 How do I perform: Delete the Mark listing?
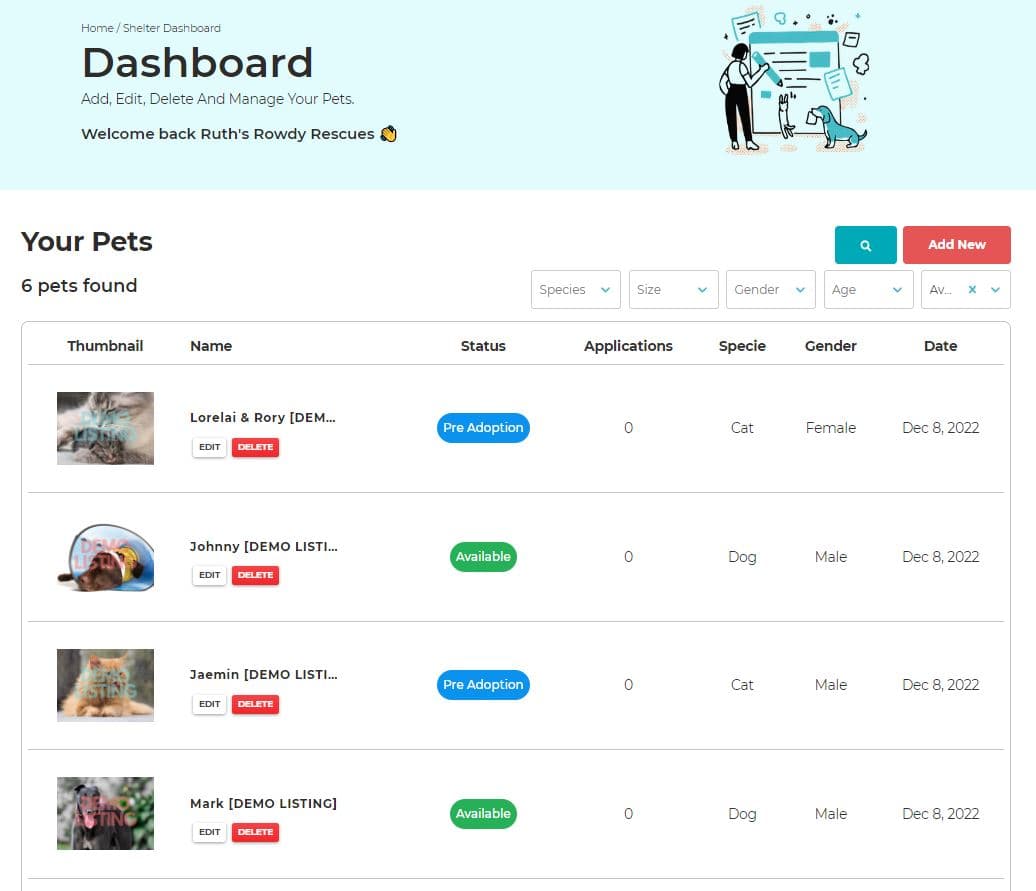click(255, 832)
